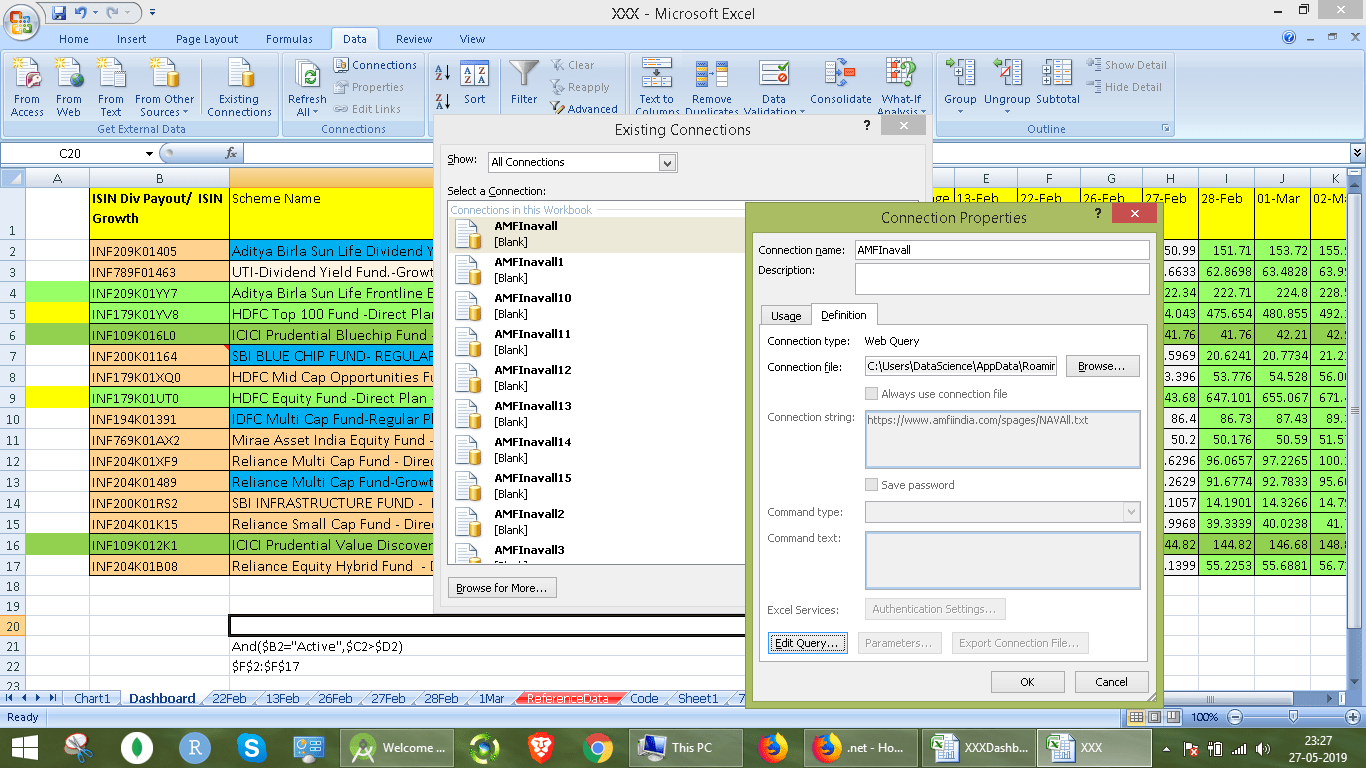Click the Description text box
This screenshot has width=1366, height=768.
coord(1001,279)
